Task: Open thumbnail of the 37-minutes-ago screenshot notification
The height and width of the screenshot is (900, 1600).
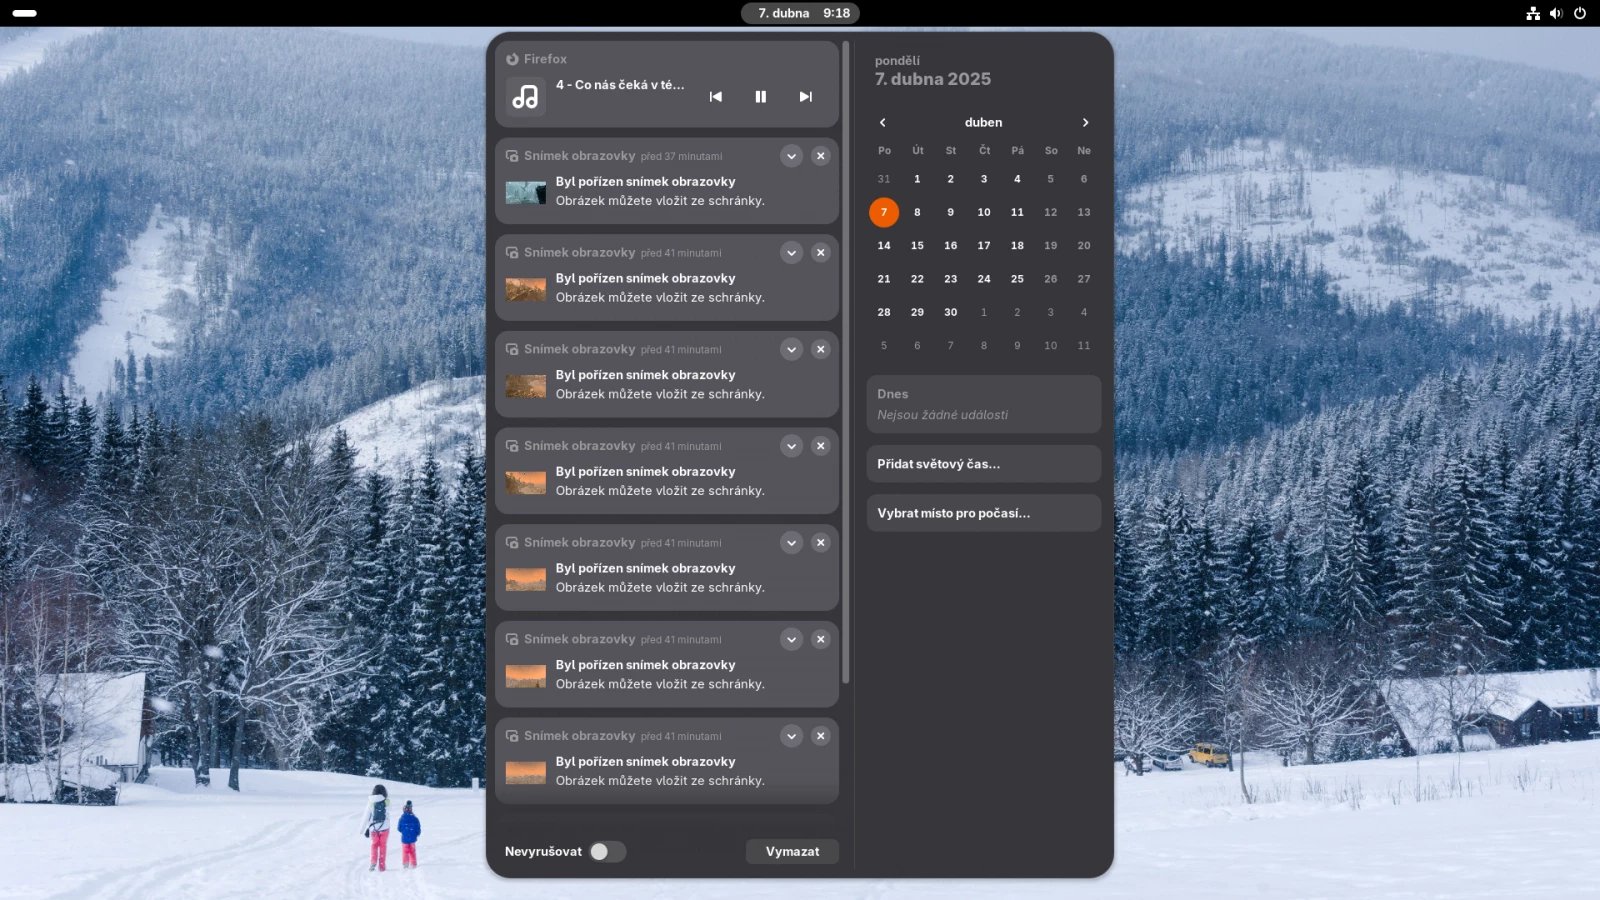Action: [526, 192]
